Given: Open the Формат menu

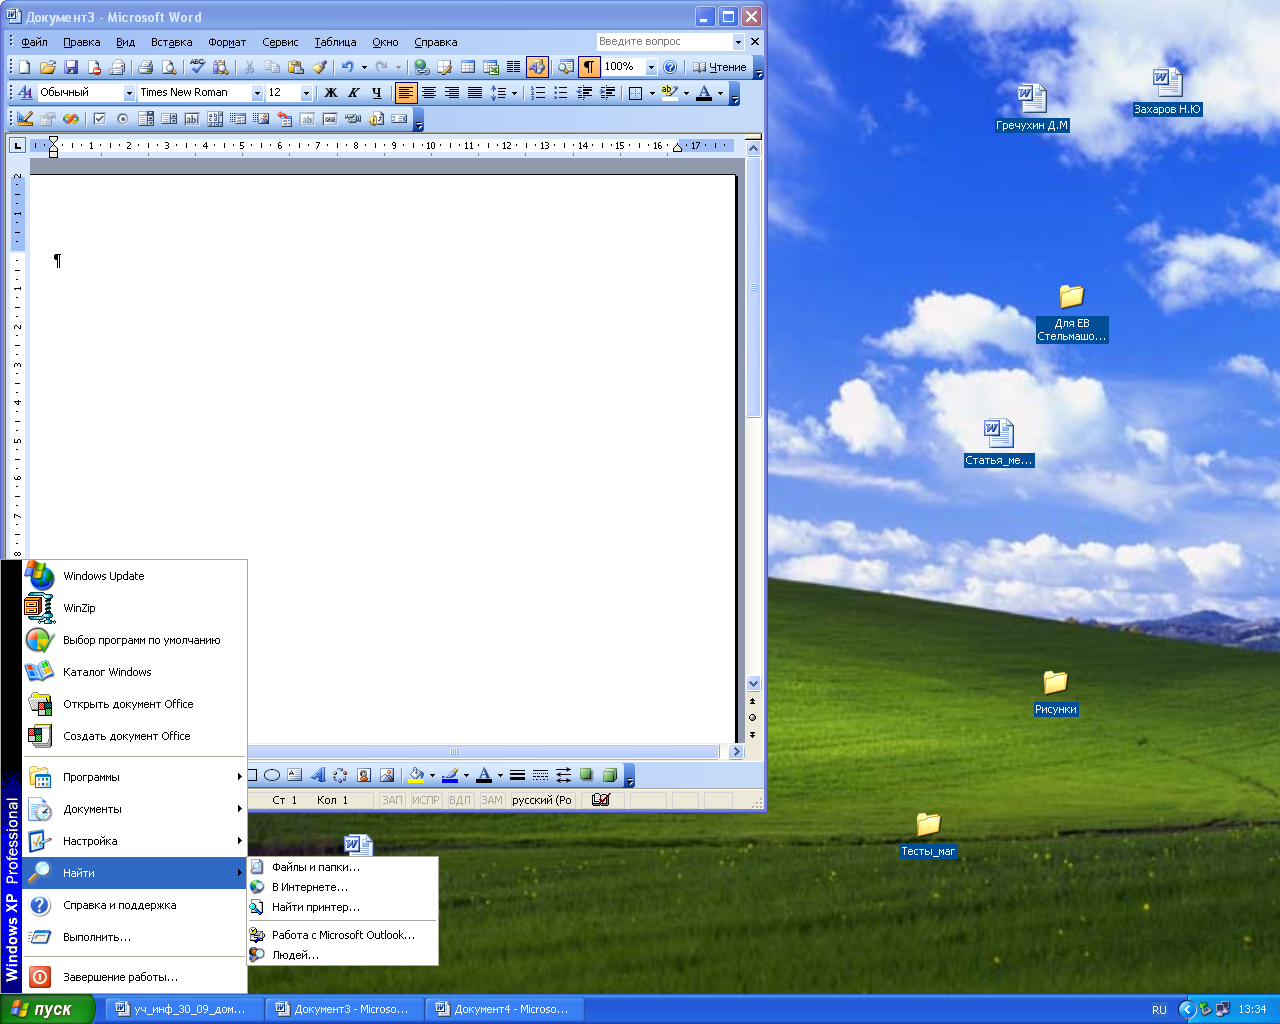Looking at the screenshot, I should [x=227, y=42].
